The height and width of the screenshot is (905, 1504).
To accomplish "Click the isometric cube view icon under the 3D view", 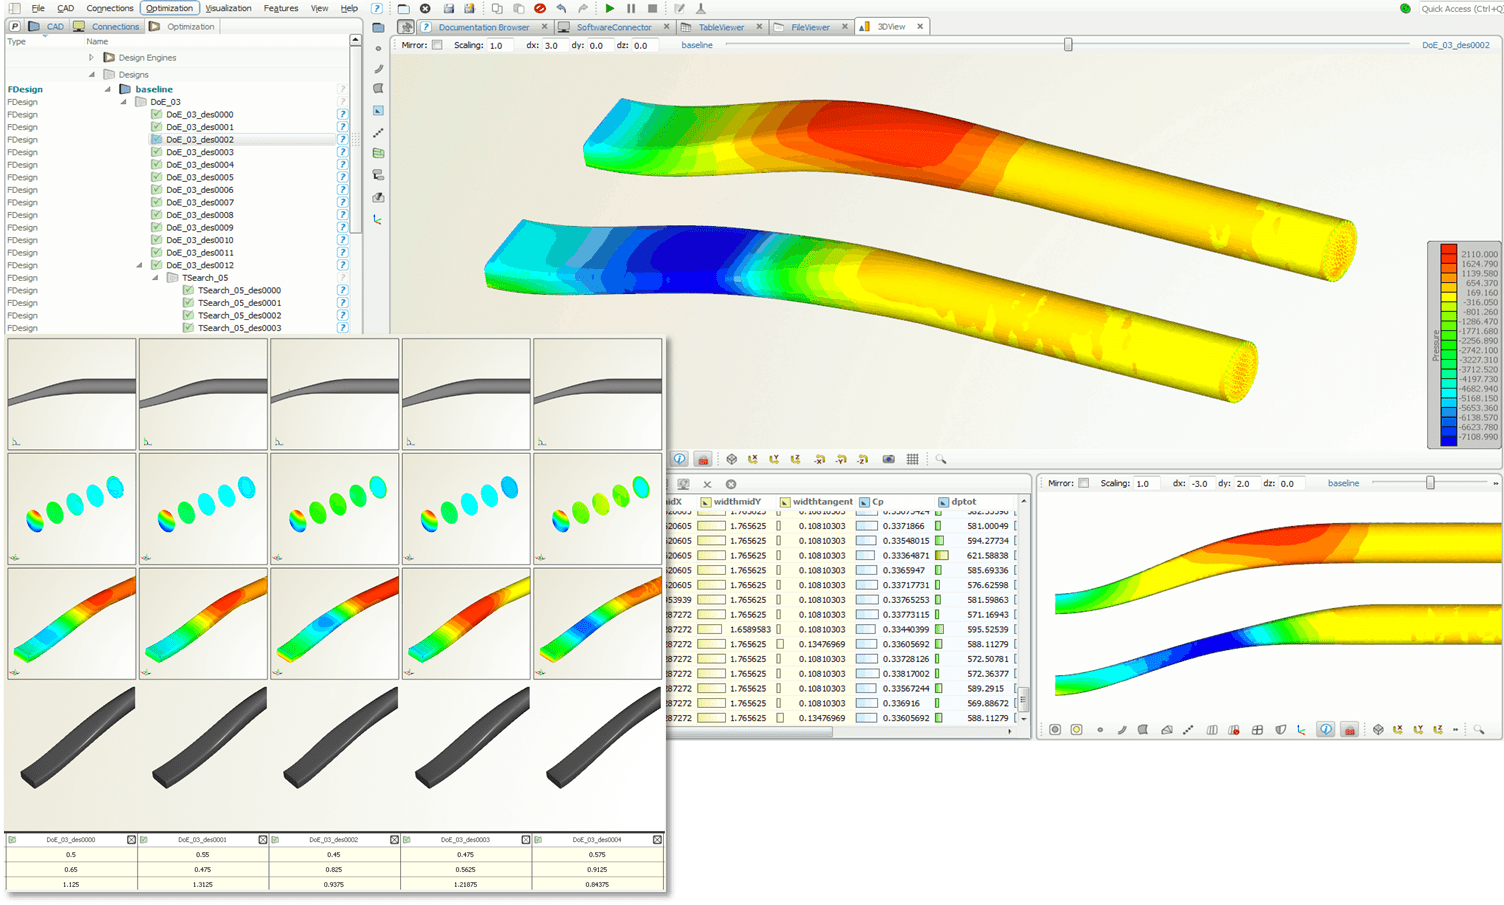I will coord(732,459).
